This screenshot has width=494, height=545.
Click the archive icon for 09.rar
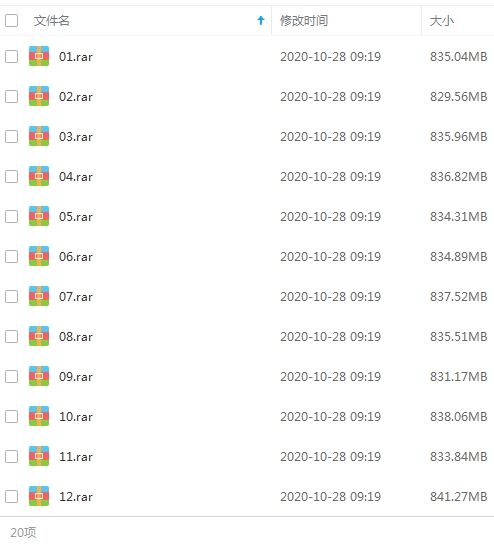(39, 376)
